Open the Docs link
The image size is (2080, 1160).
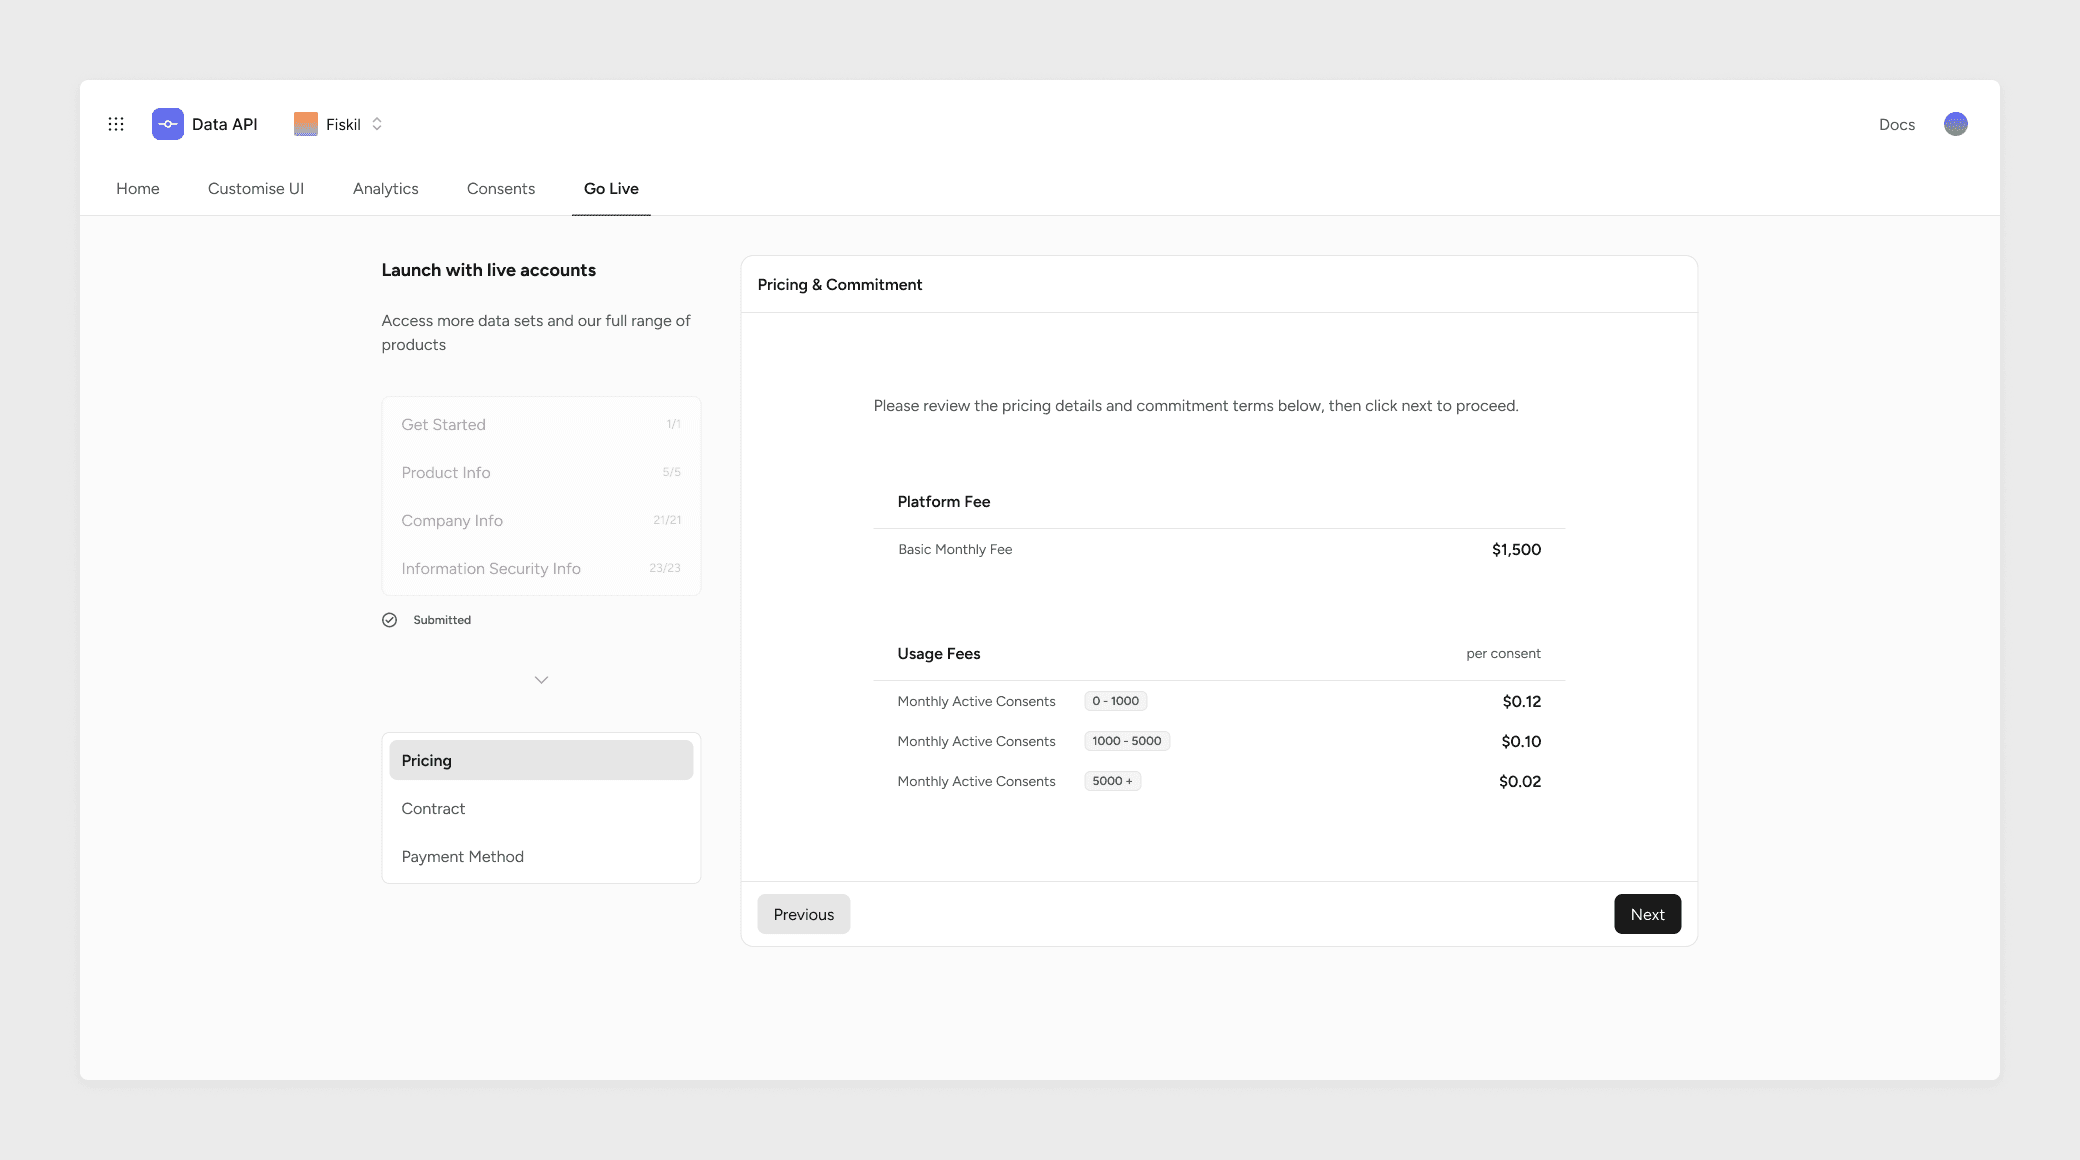(x=1896, y=125)
